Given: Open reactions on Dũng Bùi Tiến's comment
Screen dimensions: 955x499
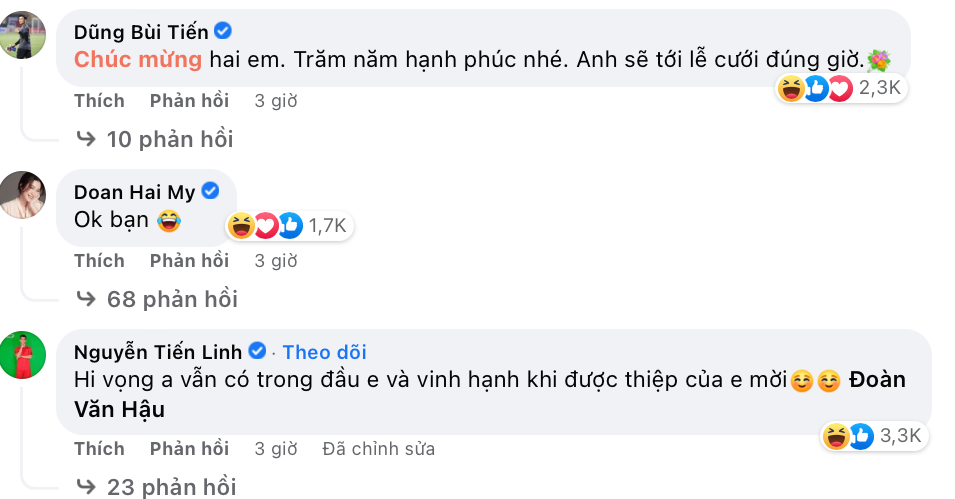Looking at the screenshot, I should 840,89.
